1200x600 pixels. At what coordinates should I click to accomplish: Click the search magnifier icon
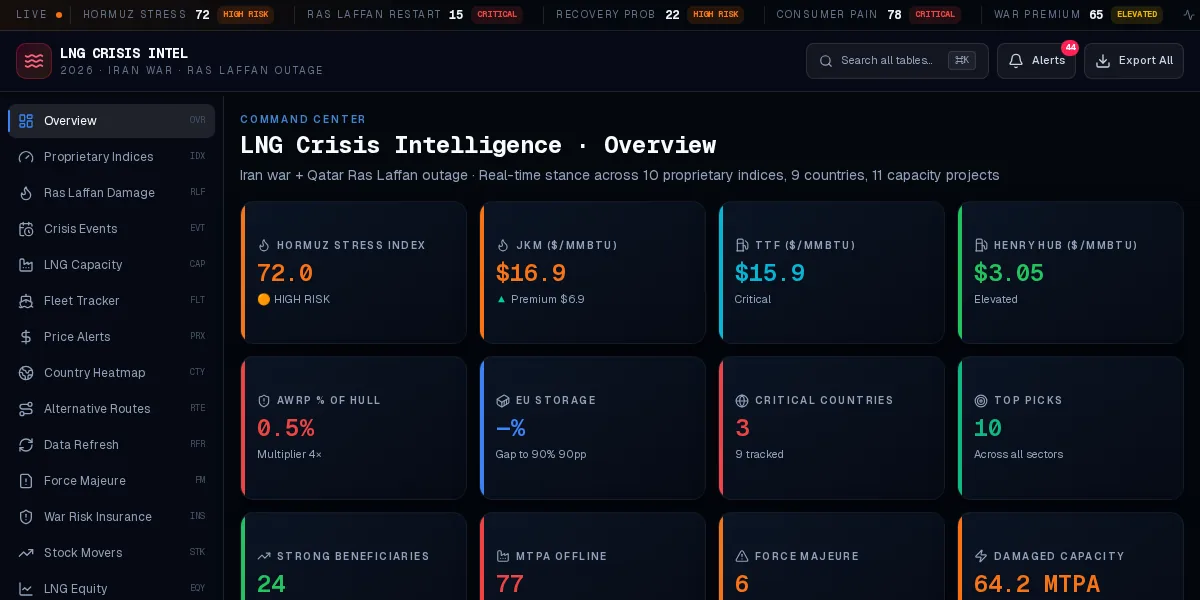point(826,61)
